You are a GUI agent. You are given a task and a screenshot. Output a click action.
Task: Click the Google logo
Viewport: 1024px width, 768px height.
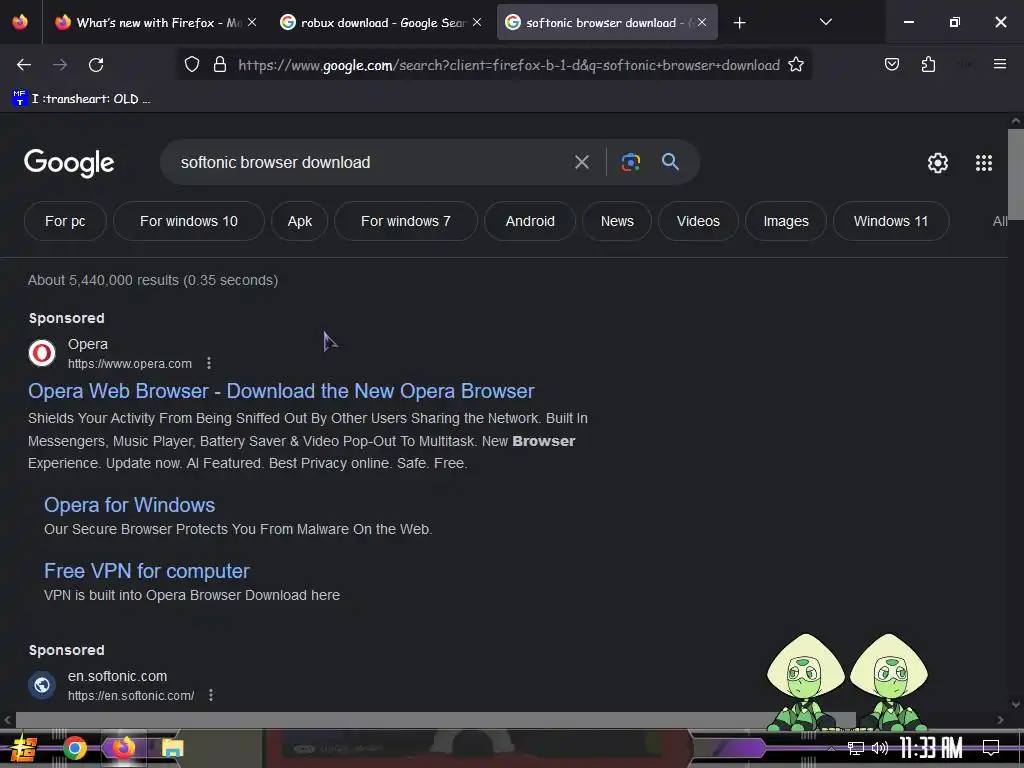click(69, 163)
